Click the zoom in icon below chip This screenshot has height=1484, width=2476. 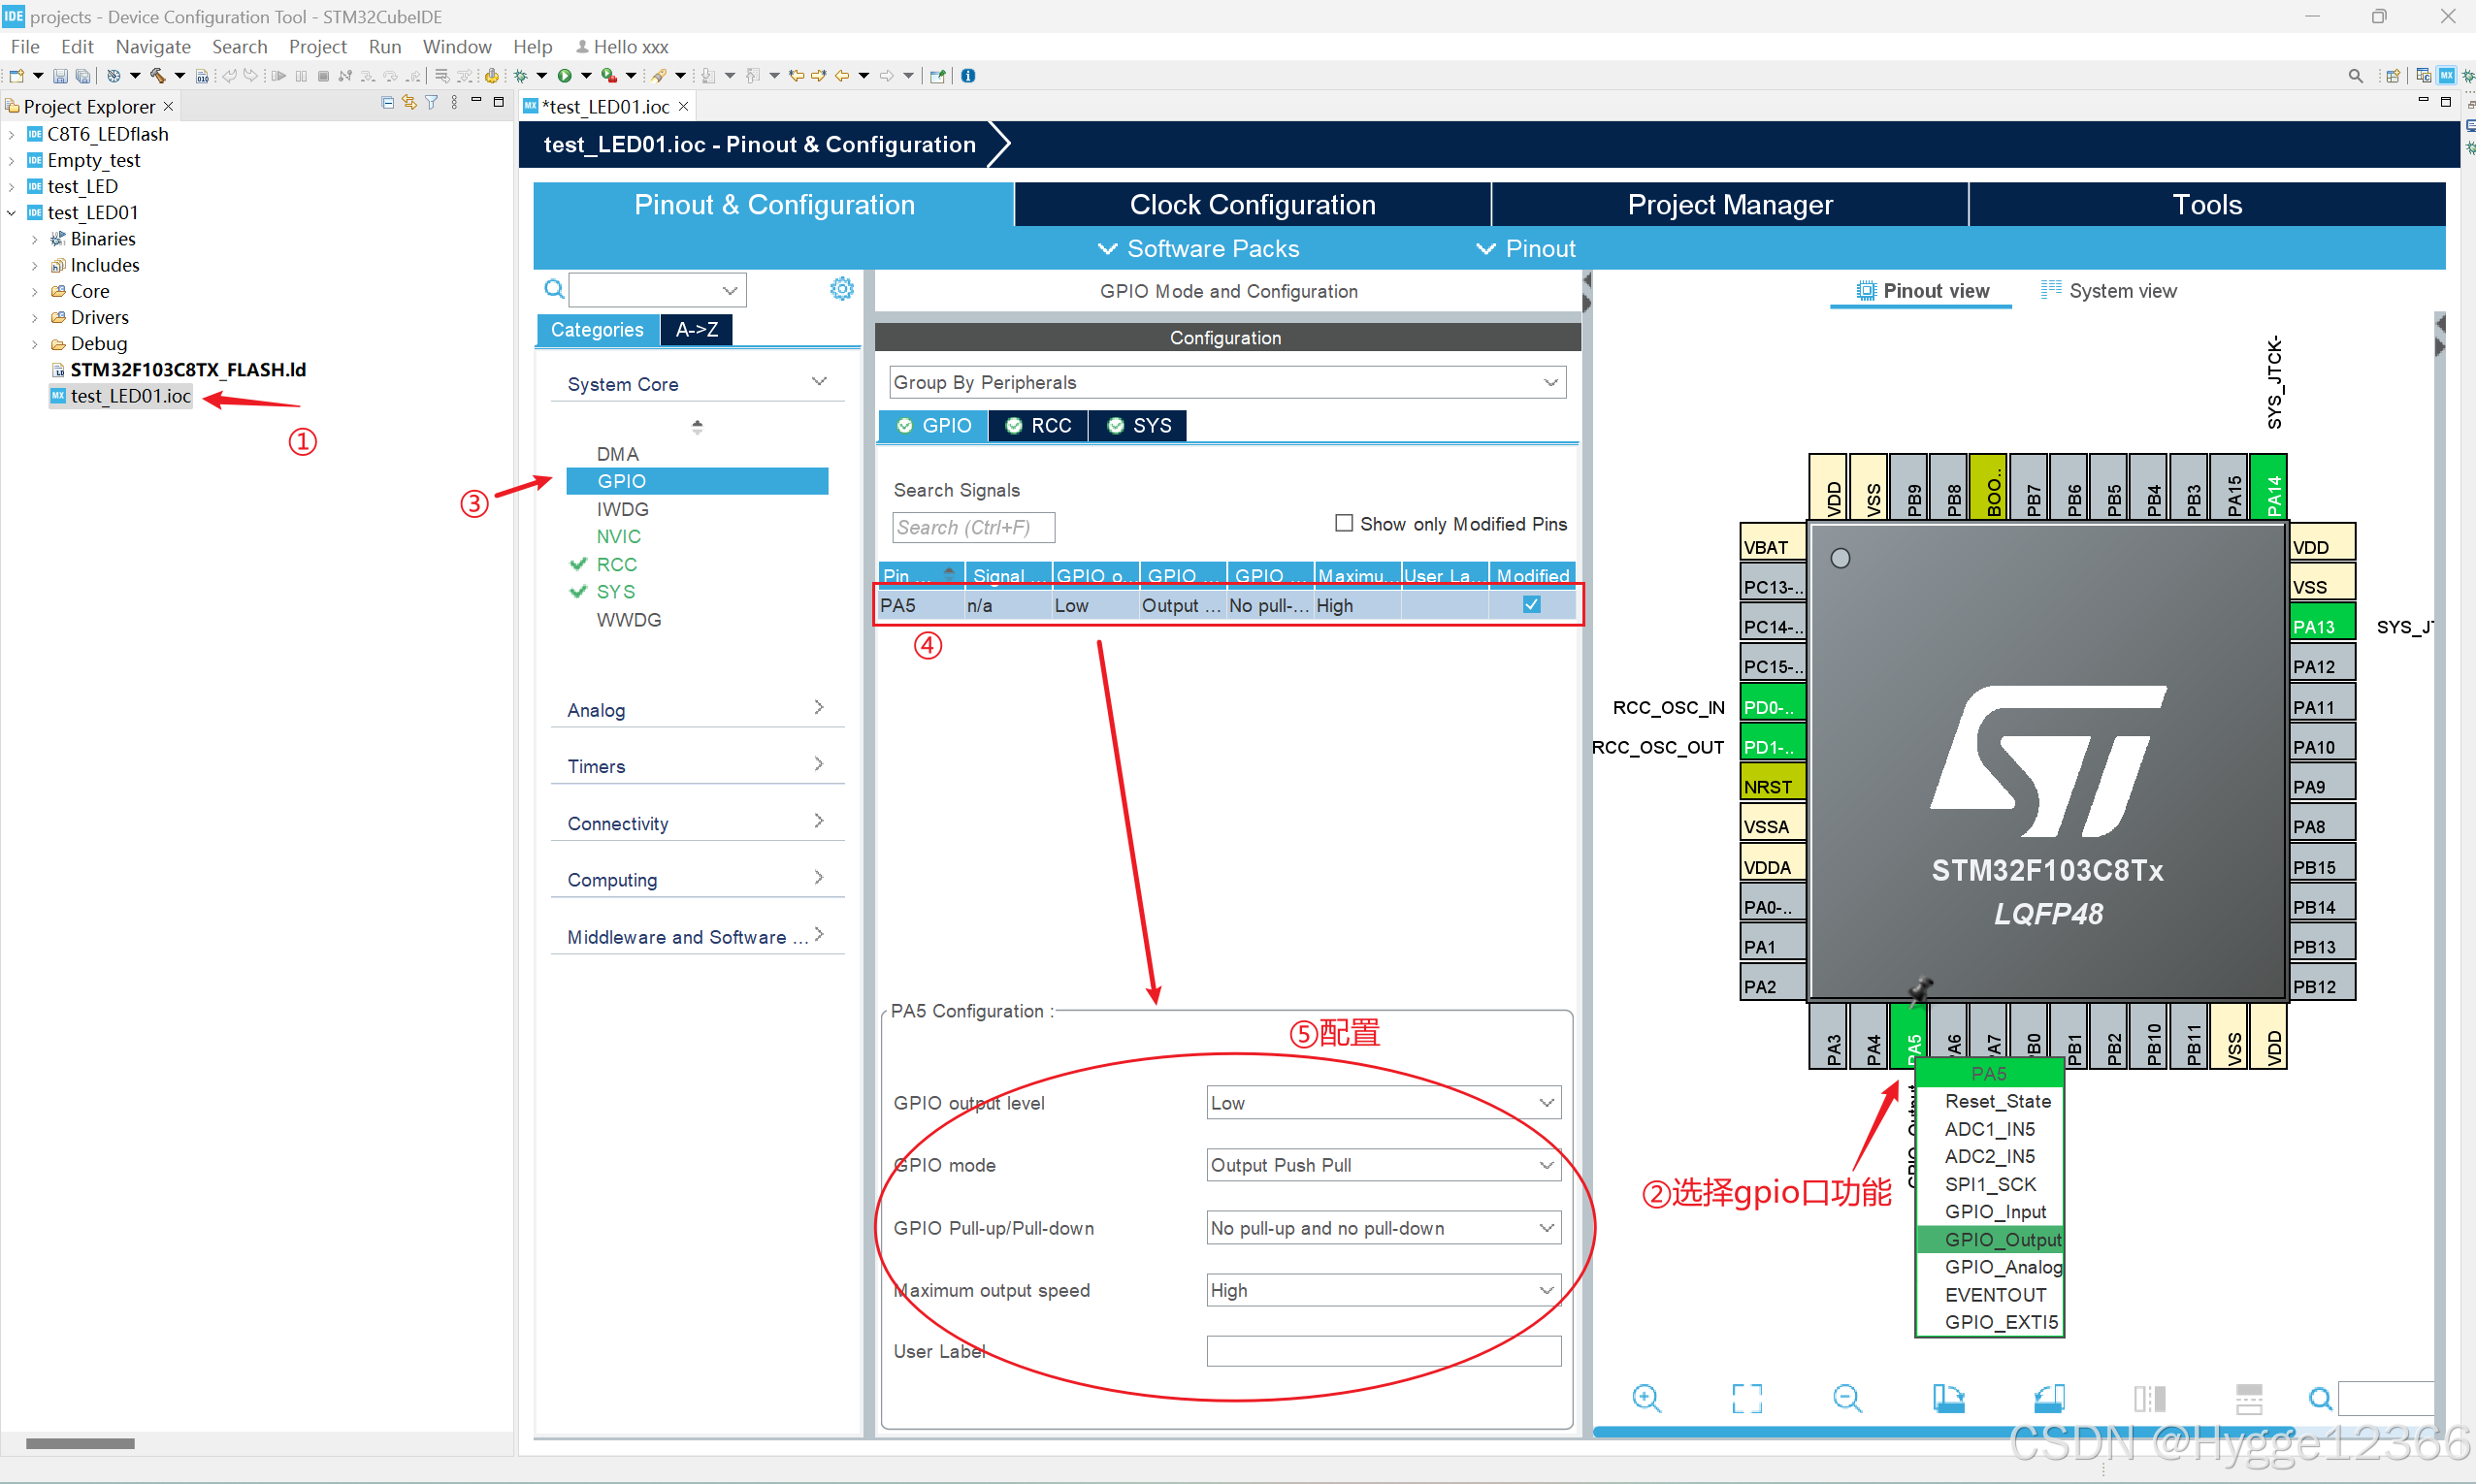pos(1646,1397)
